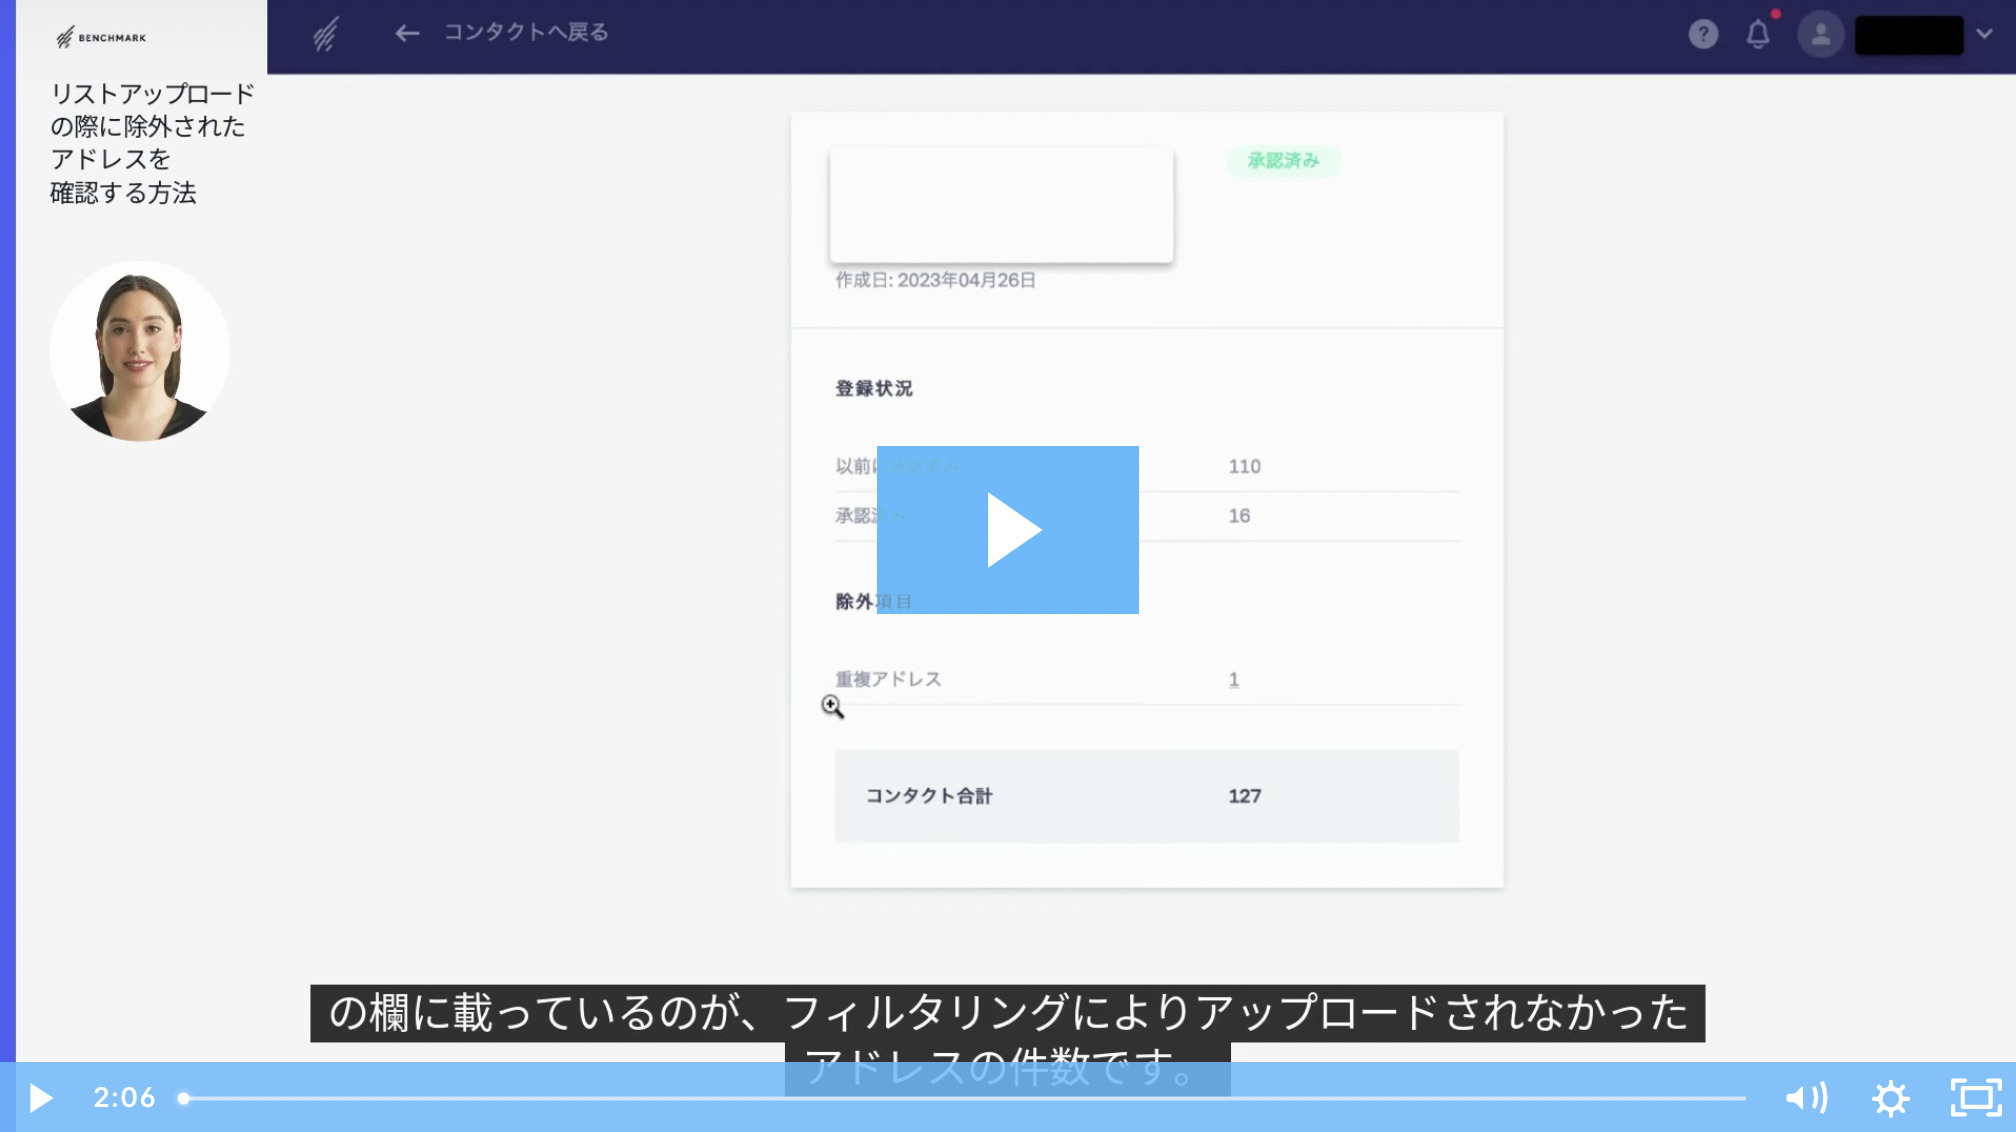
Task: Seek along the video progress bar
Action: (964, 1098)
